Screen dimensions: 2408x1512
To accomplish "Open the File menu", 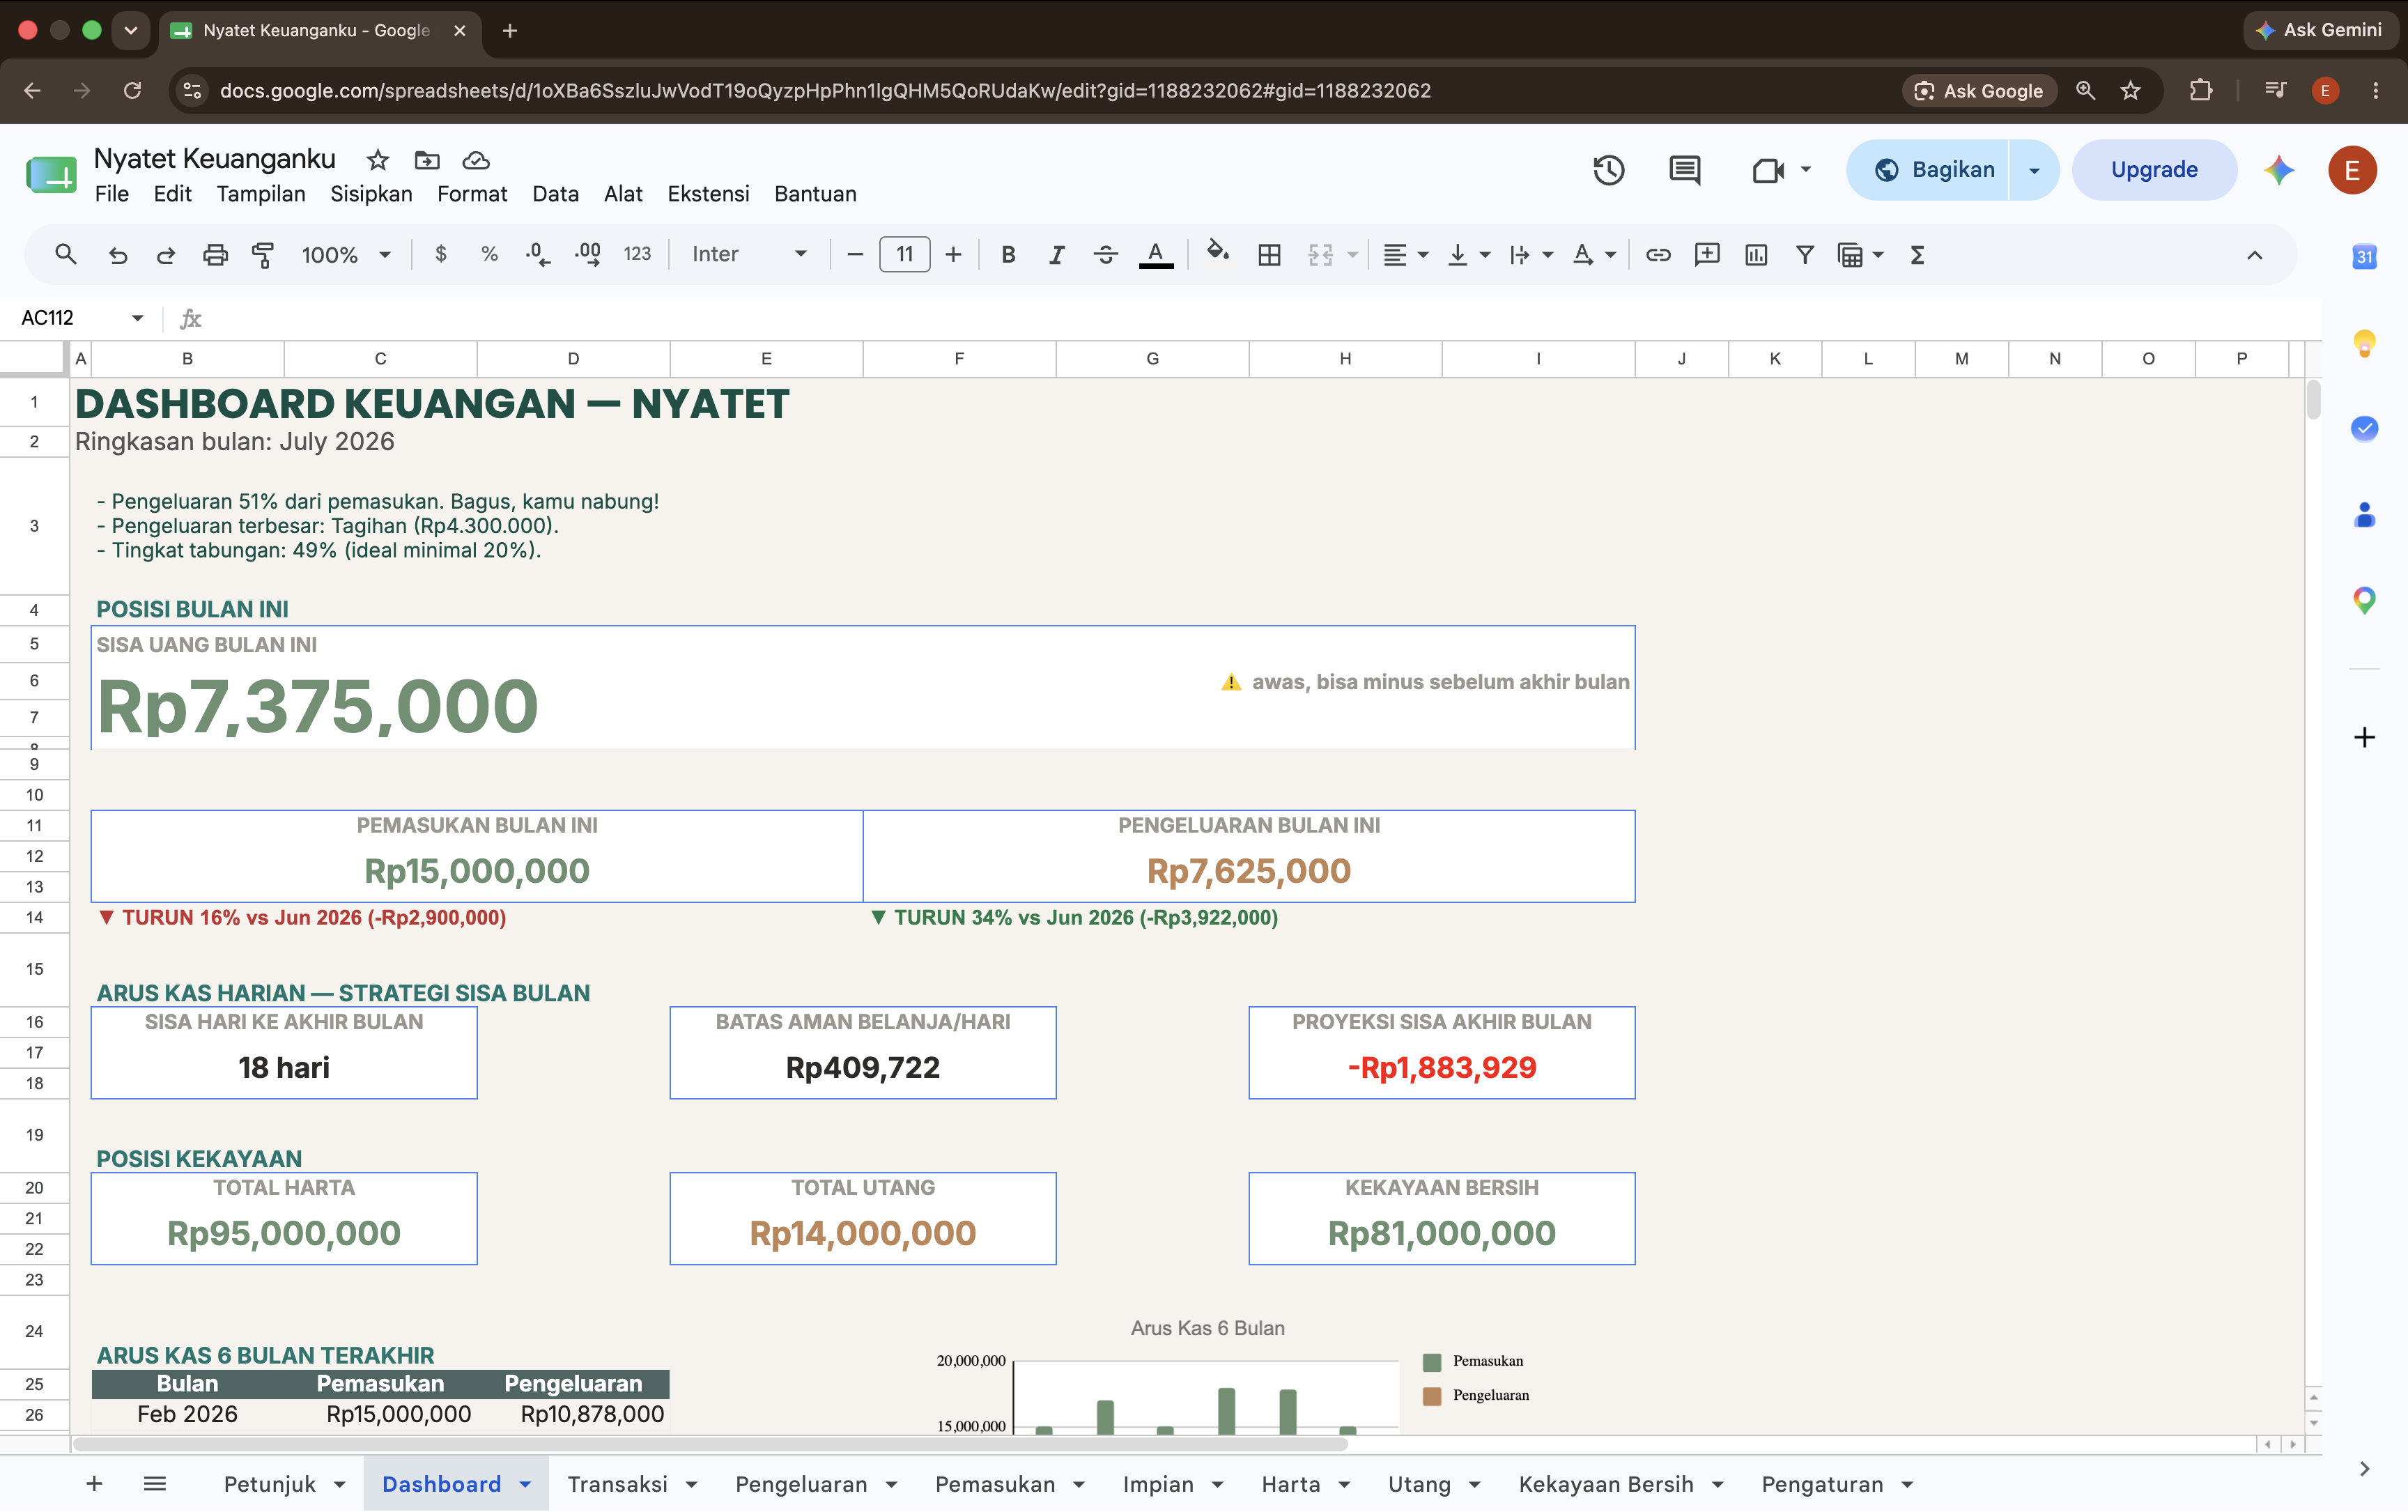I will point(112,194).
